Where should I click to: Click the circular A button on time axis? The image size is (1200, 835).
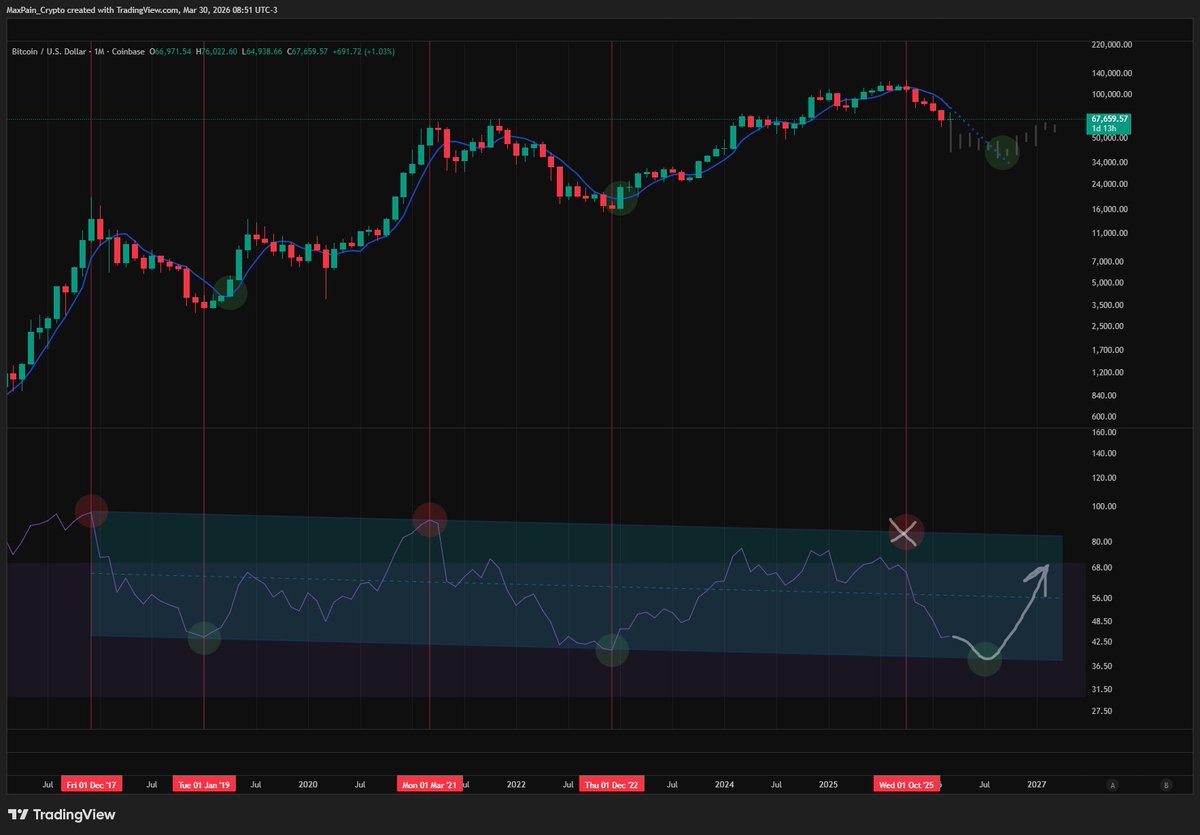(1112, 785)
